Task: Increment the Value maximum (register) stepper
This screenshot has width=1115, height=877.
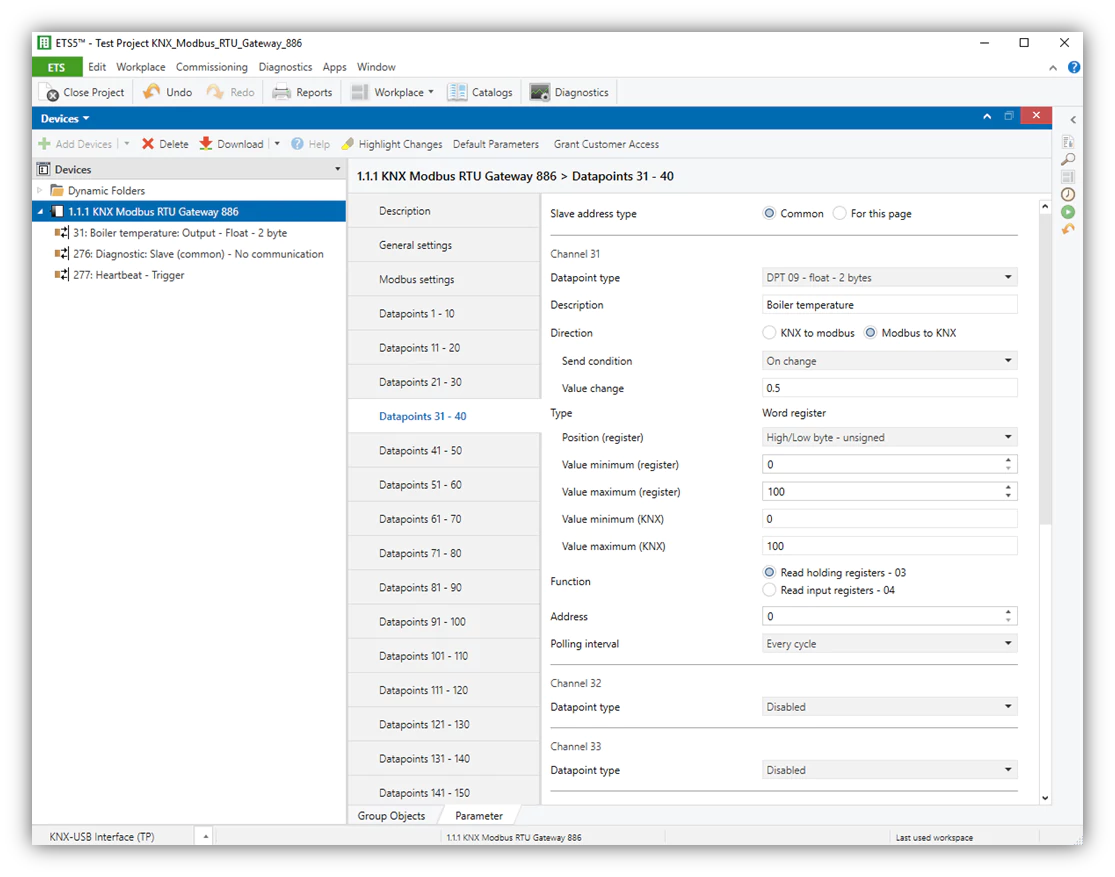Action: pyautogui.click(x=1008, y=487)
